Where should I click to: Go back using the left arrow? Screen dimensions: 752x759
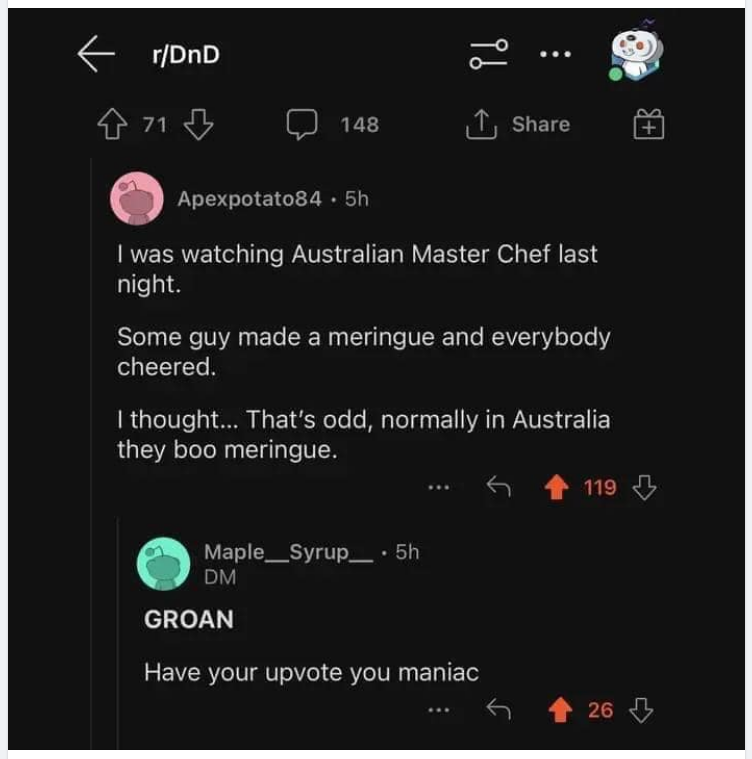96,54
